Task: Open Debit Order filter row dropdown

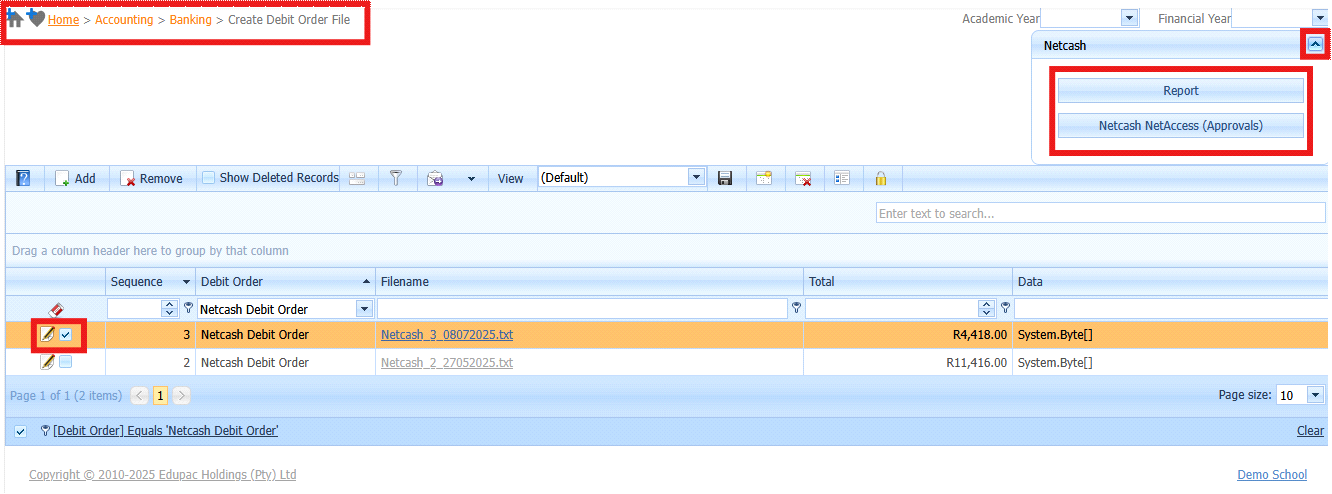Action: point(364,309)
